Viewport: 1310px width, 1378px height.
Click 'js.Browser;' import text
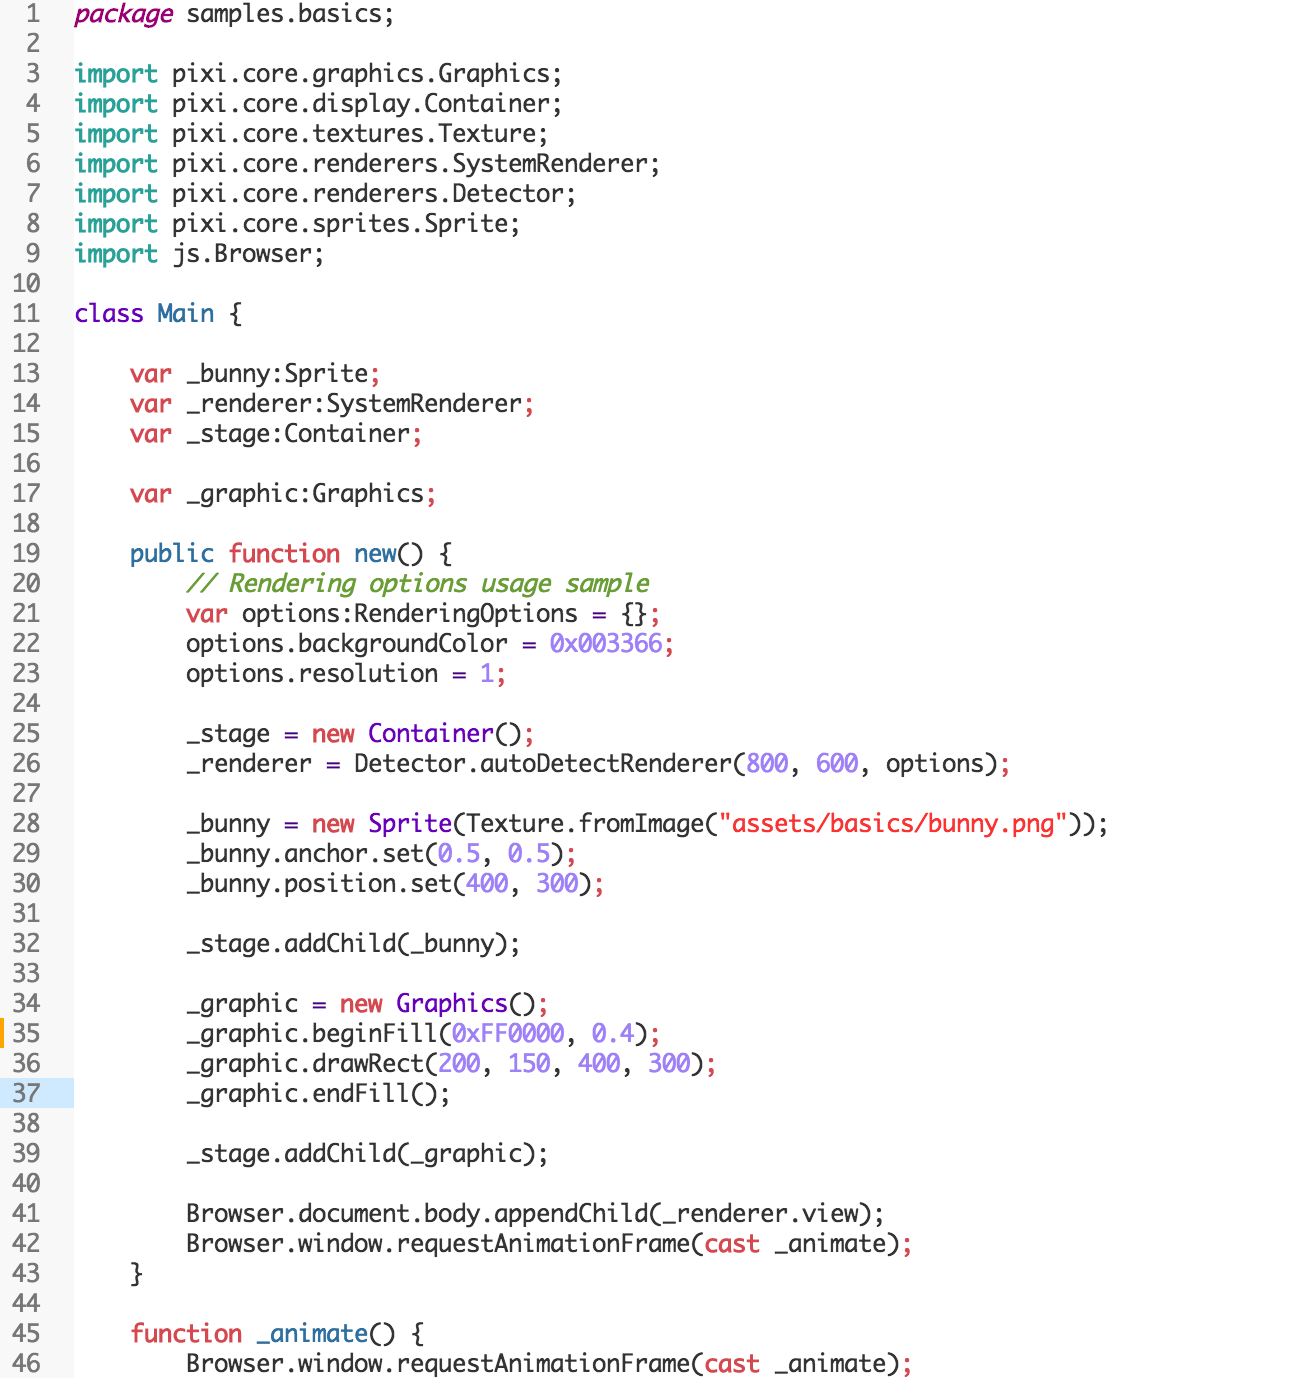pos(248,254)
